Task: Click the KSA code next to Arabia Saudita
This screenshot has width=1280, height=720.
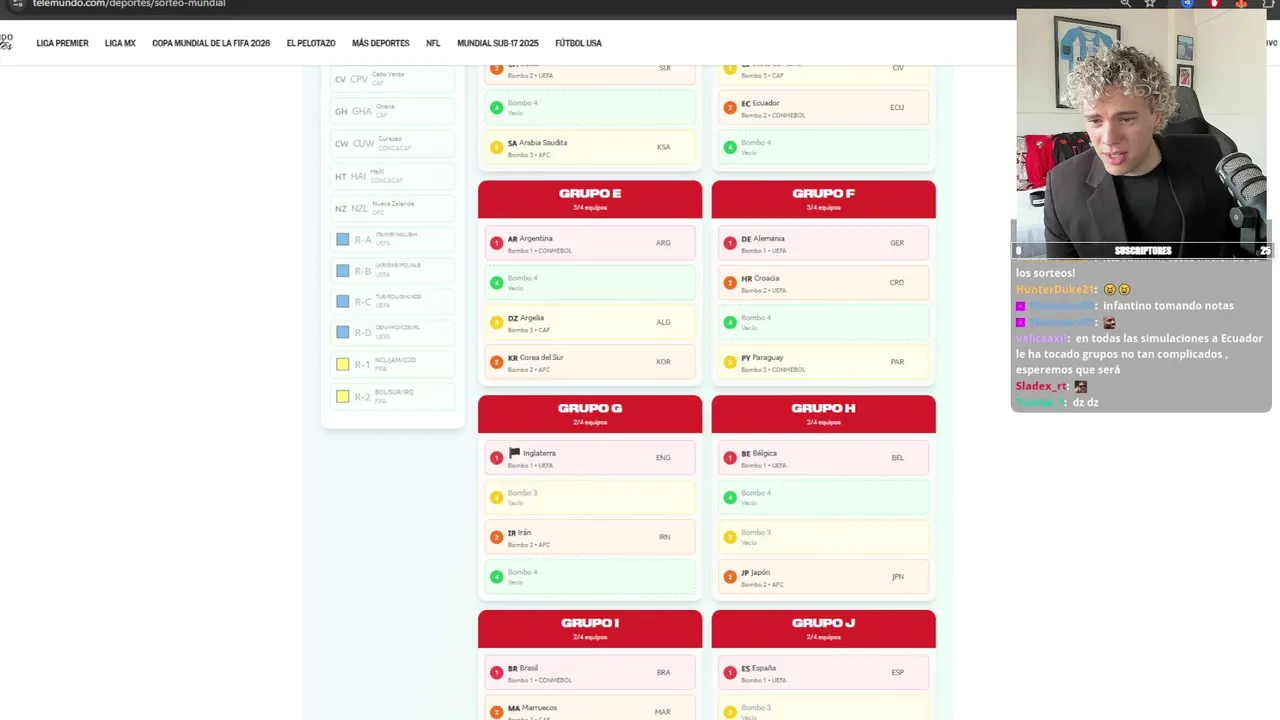Action: 664,147
